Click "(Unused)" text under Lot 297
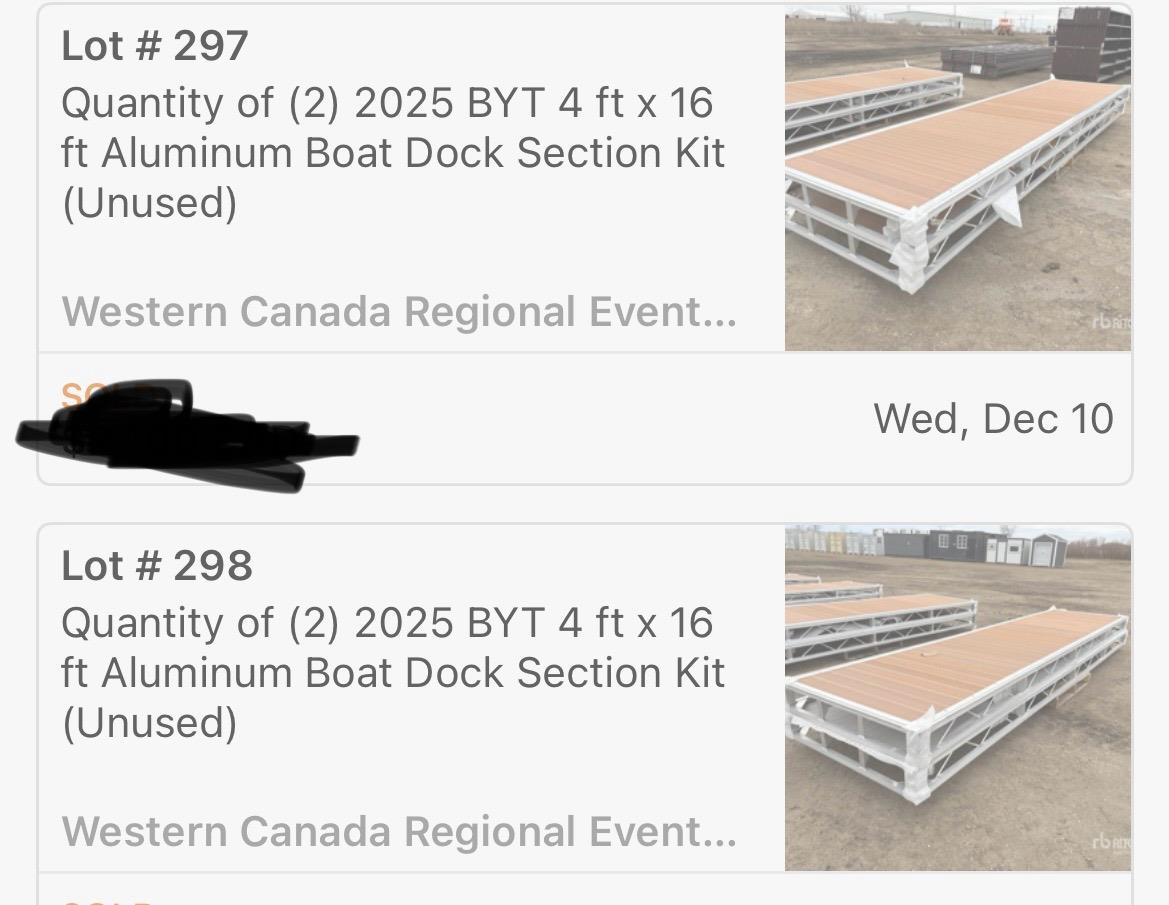The width and height of the screenshot is (1169, 905). 150,203
